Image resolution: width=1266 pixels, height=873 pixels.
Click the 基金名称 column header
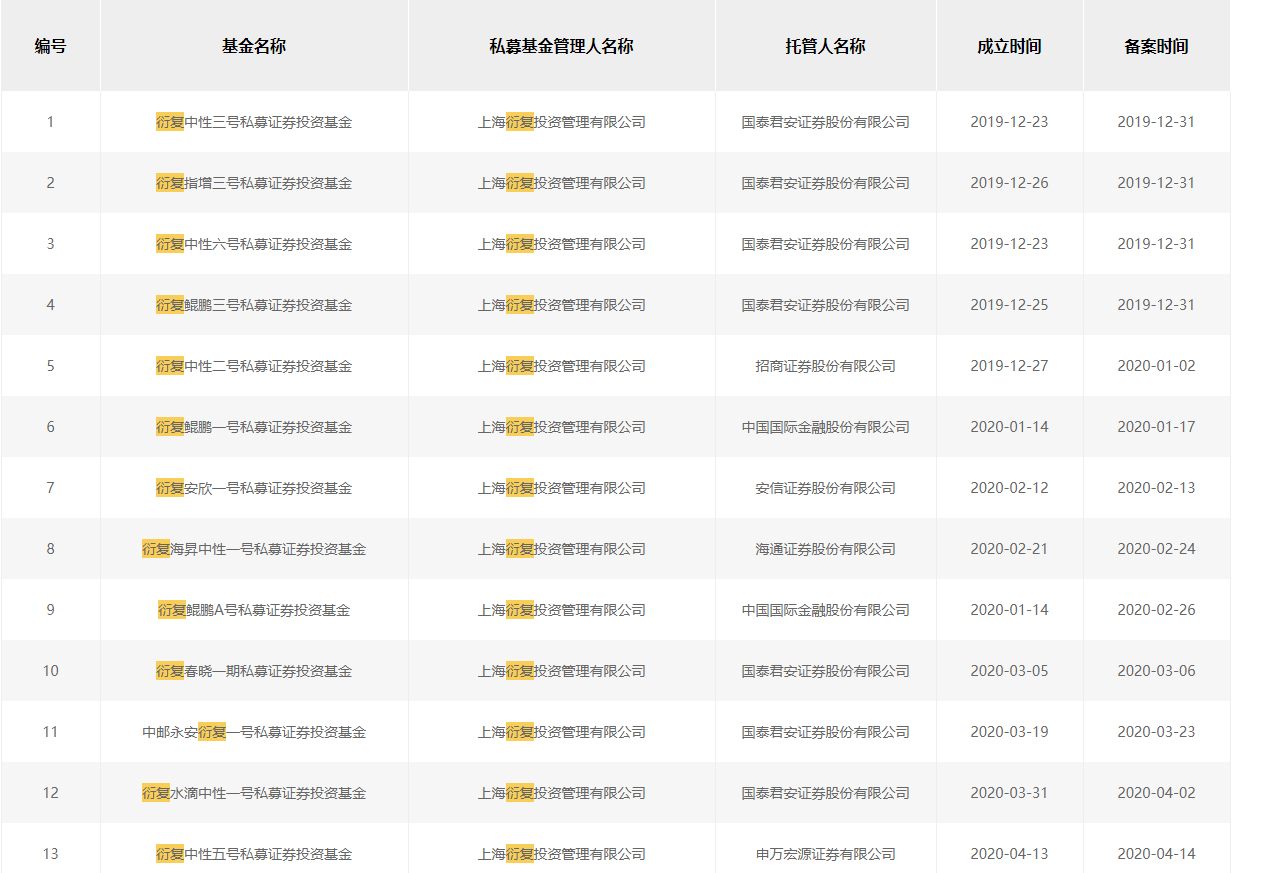pos(254,46)
